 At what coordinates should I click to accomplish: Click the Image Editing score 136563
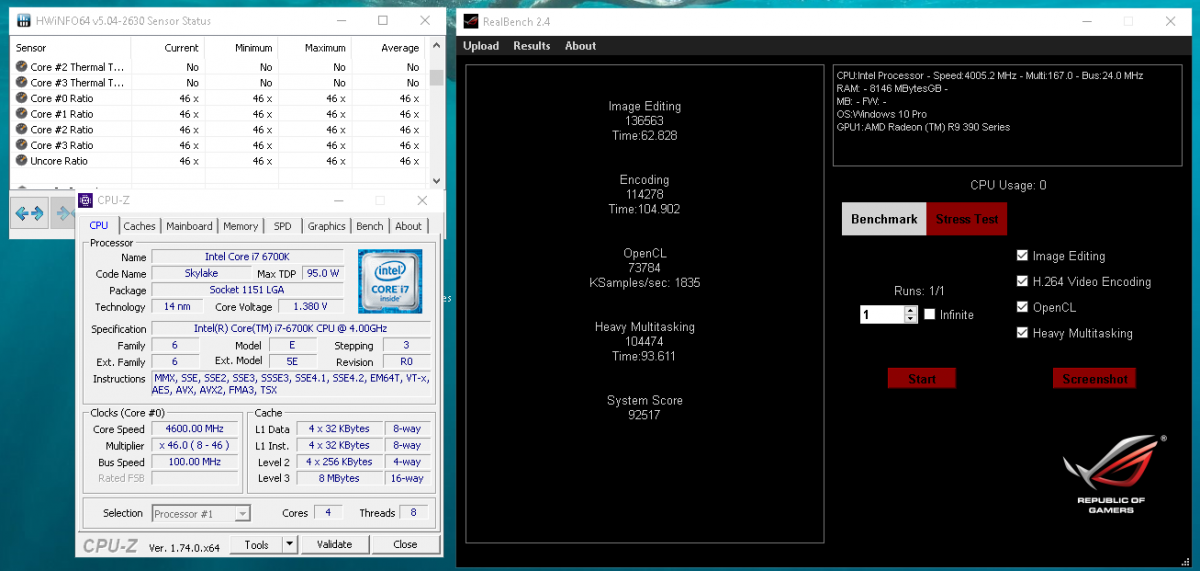pos(644,120)
